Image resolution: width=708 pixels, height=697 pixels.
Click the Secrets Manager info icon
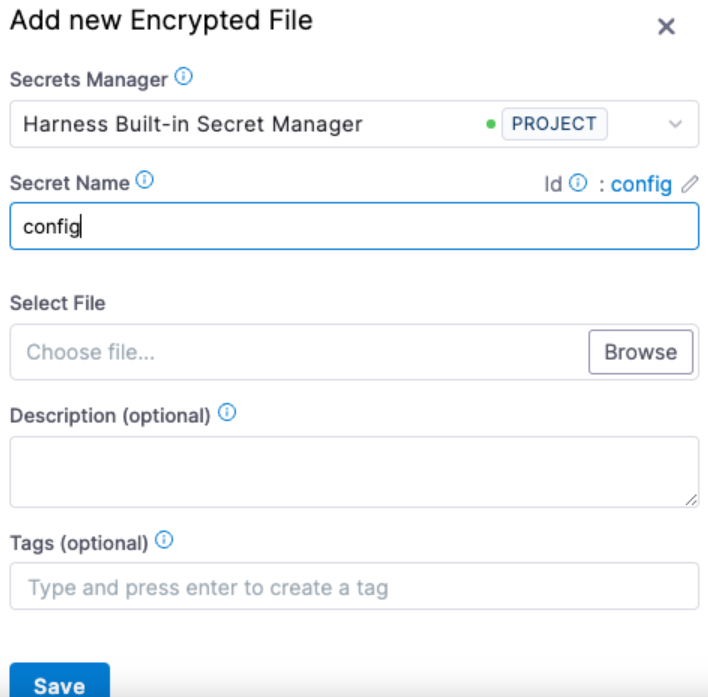click(184, 76)
